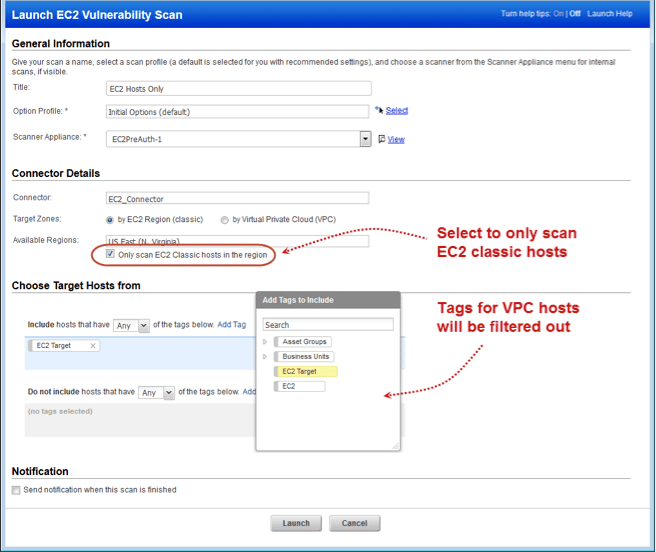Click the Add Tags to Include header

tap(328, 300)
